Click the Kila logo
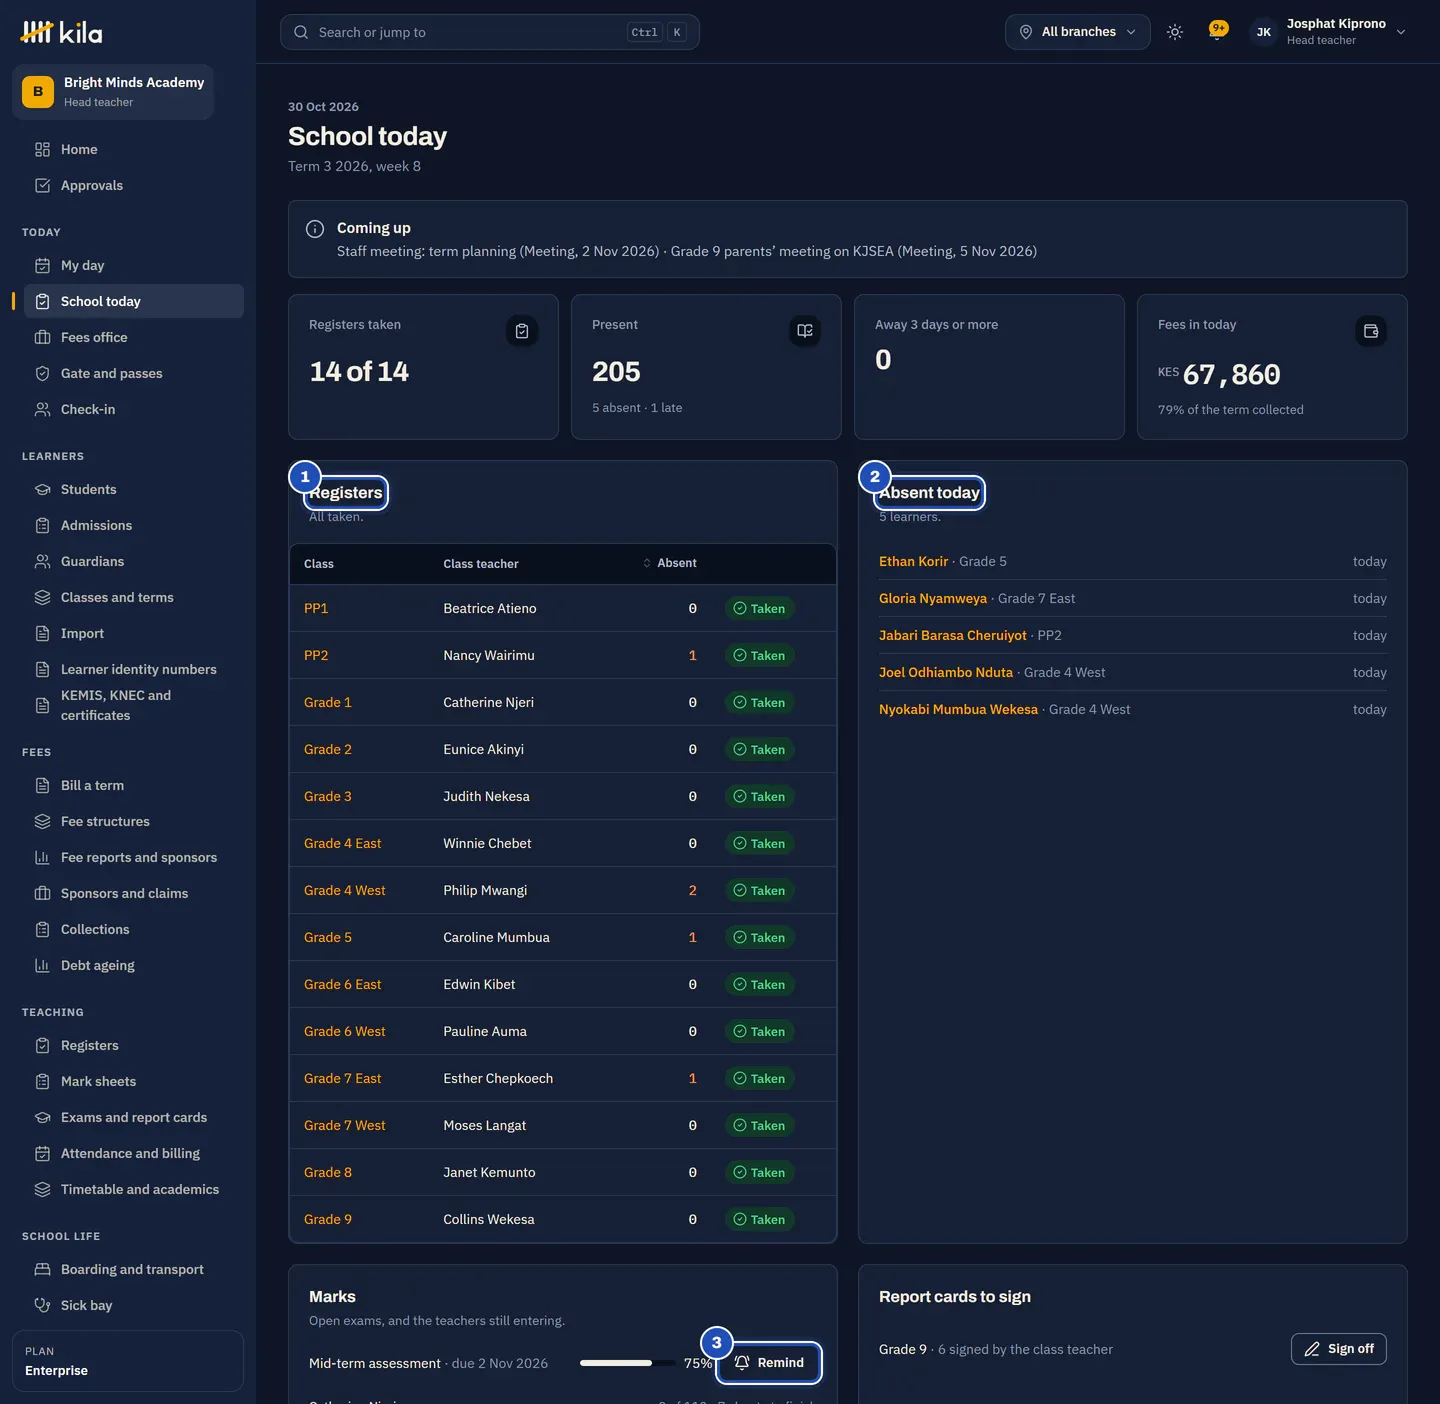 click(x=61, y=32)
